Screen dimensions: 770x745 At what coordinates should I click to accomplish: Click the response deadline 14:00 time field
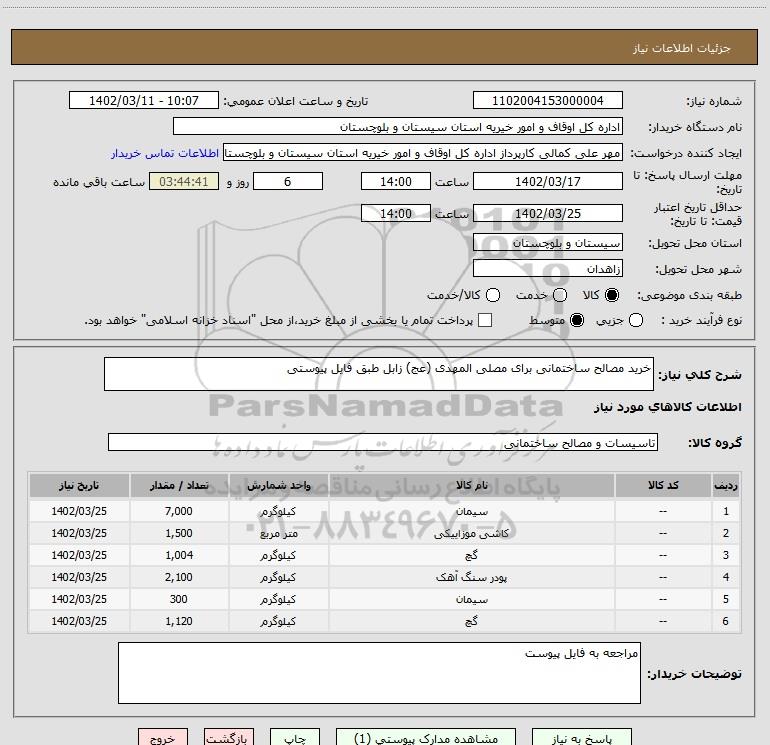pos(396,181)
